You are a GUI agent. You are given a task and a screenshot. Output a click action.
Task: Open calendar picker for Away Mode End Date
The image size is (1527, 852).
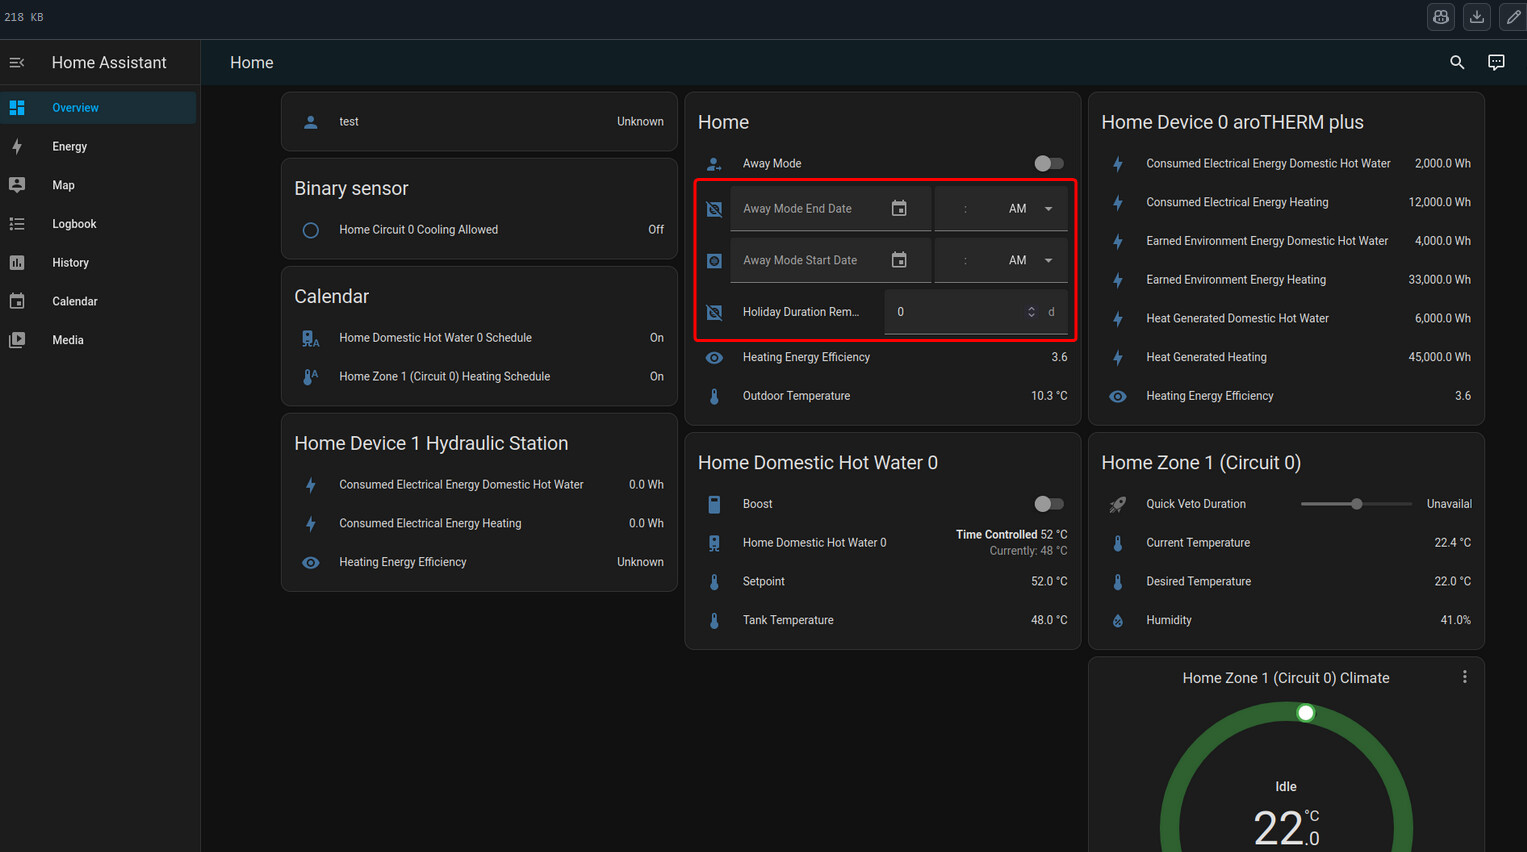pyautogui.click(x=899, y=209)
